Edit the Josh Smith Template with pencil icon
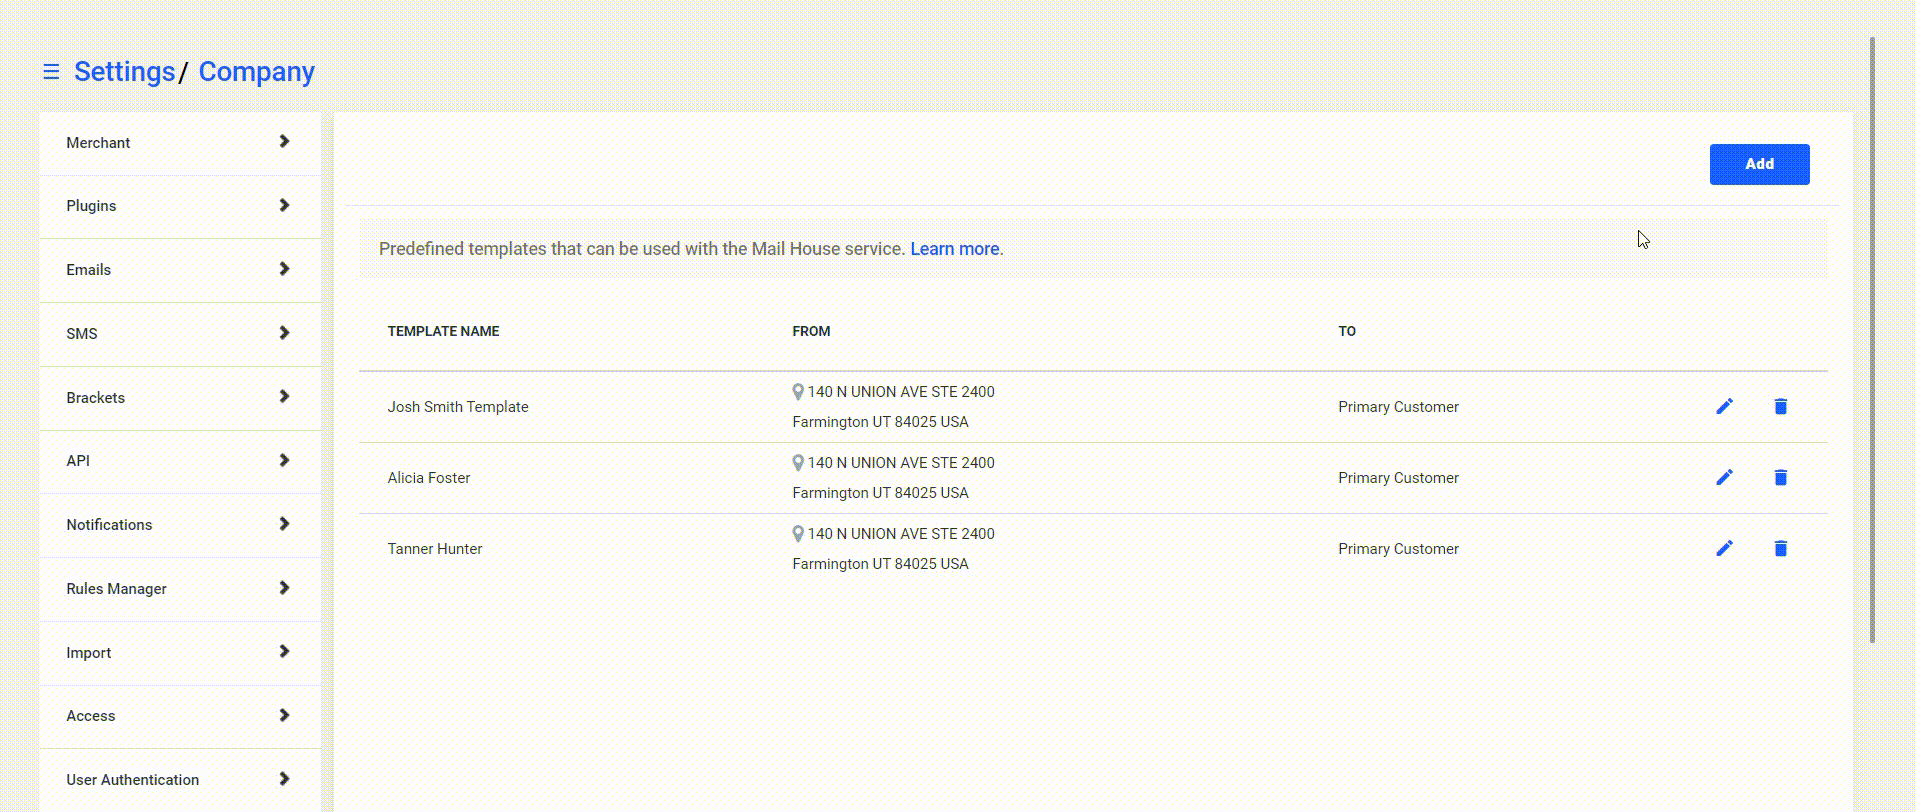The height and width of the screenshot is (812, 1916). (x=1724, y=406)
